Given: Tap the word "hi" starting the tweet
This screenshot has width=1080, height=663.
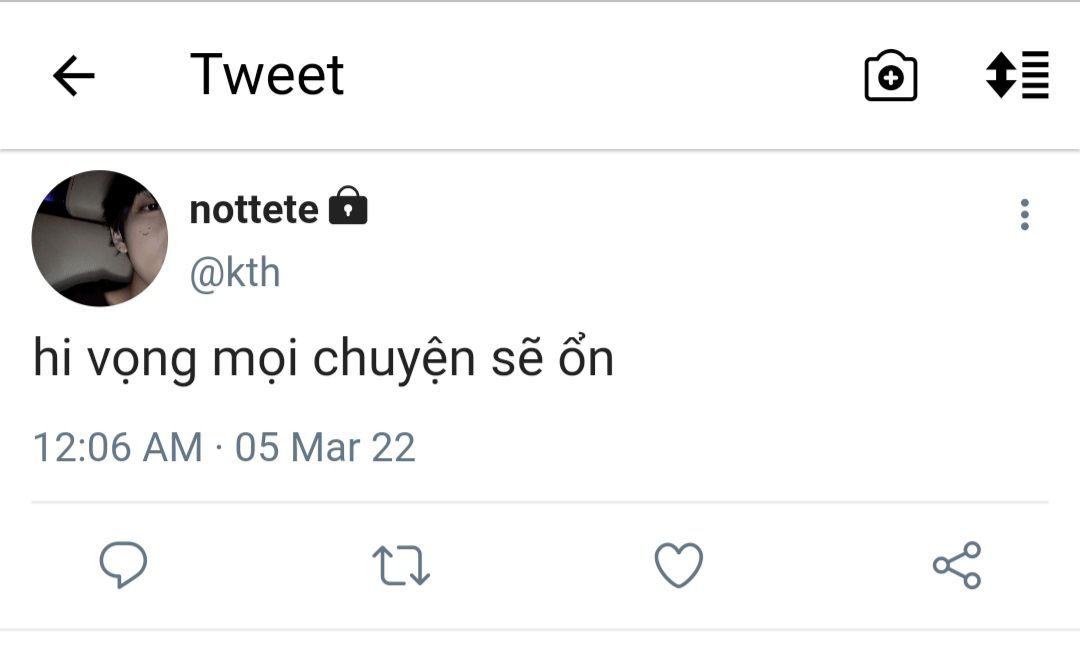Looking at the screenshot, I should click(x=52, y=359).
